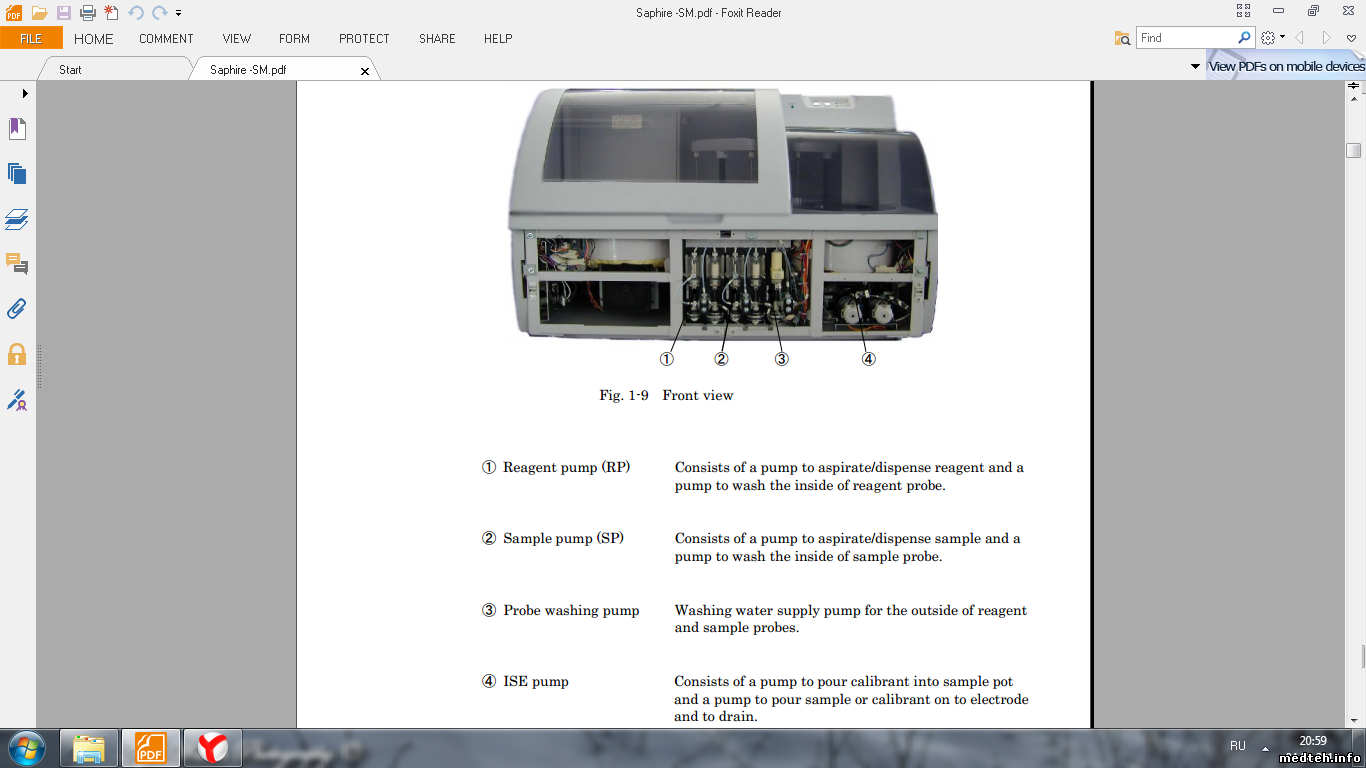Switch to the Start tab

[x=70, y=70]
